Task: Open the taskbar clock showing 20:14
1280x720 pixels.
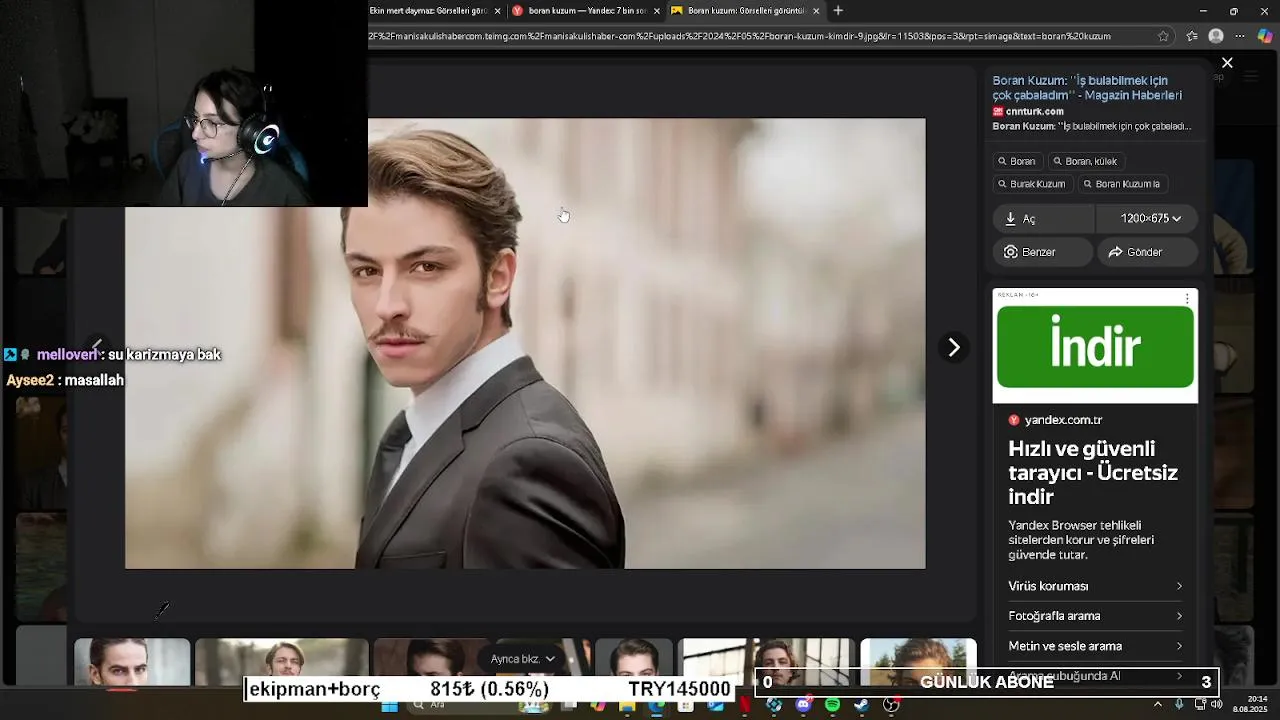Action: (x=1250, y=704)
